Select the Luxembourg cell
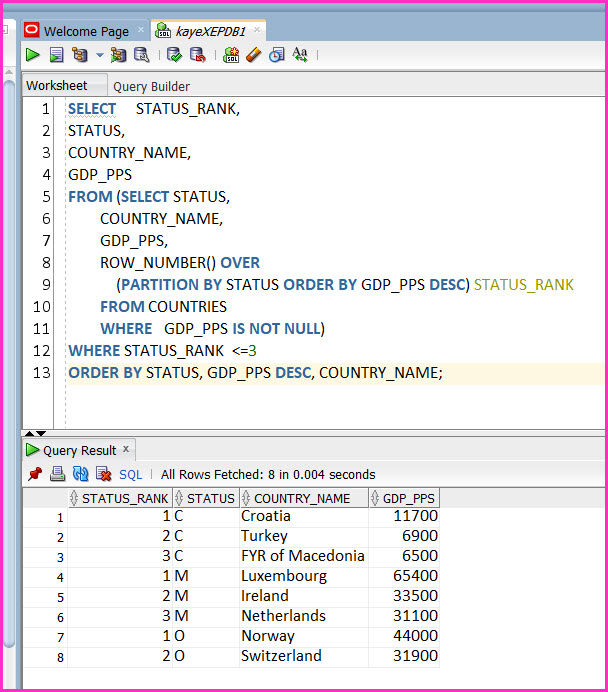This screenshot has width=608, height=692. tap(304, 576)
